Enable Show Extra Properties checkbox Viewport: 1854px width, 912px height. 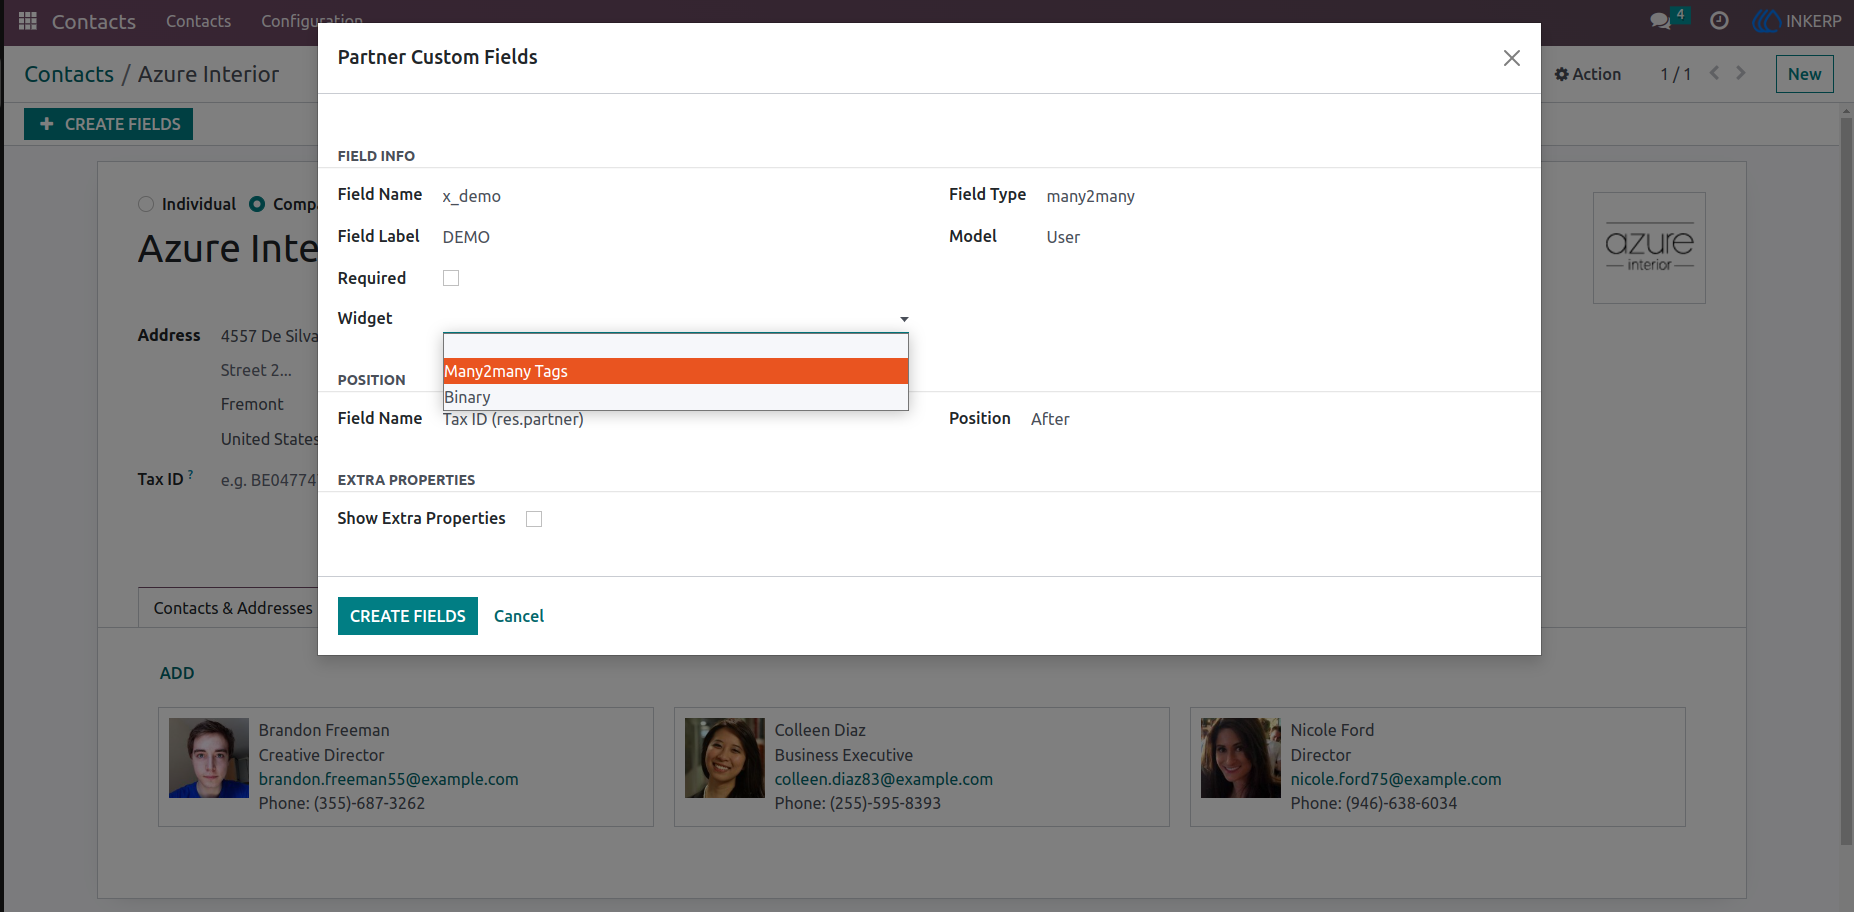point(534,519)
